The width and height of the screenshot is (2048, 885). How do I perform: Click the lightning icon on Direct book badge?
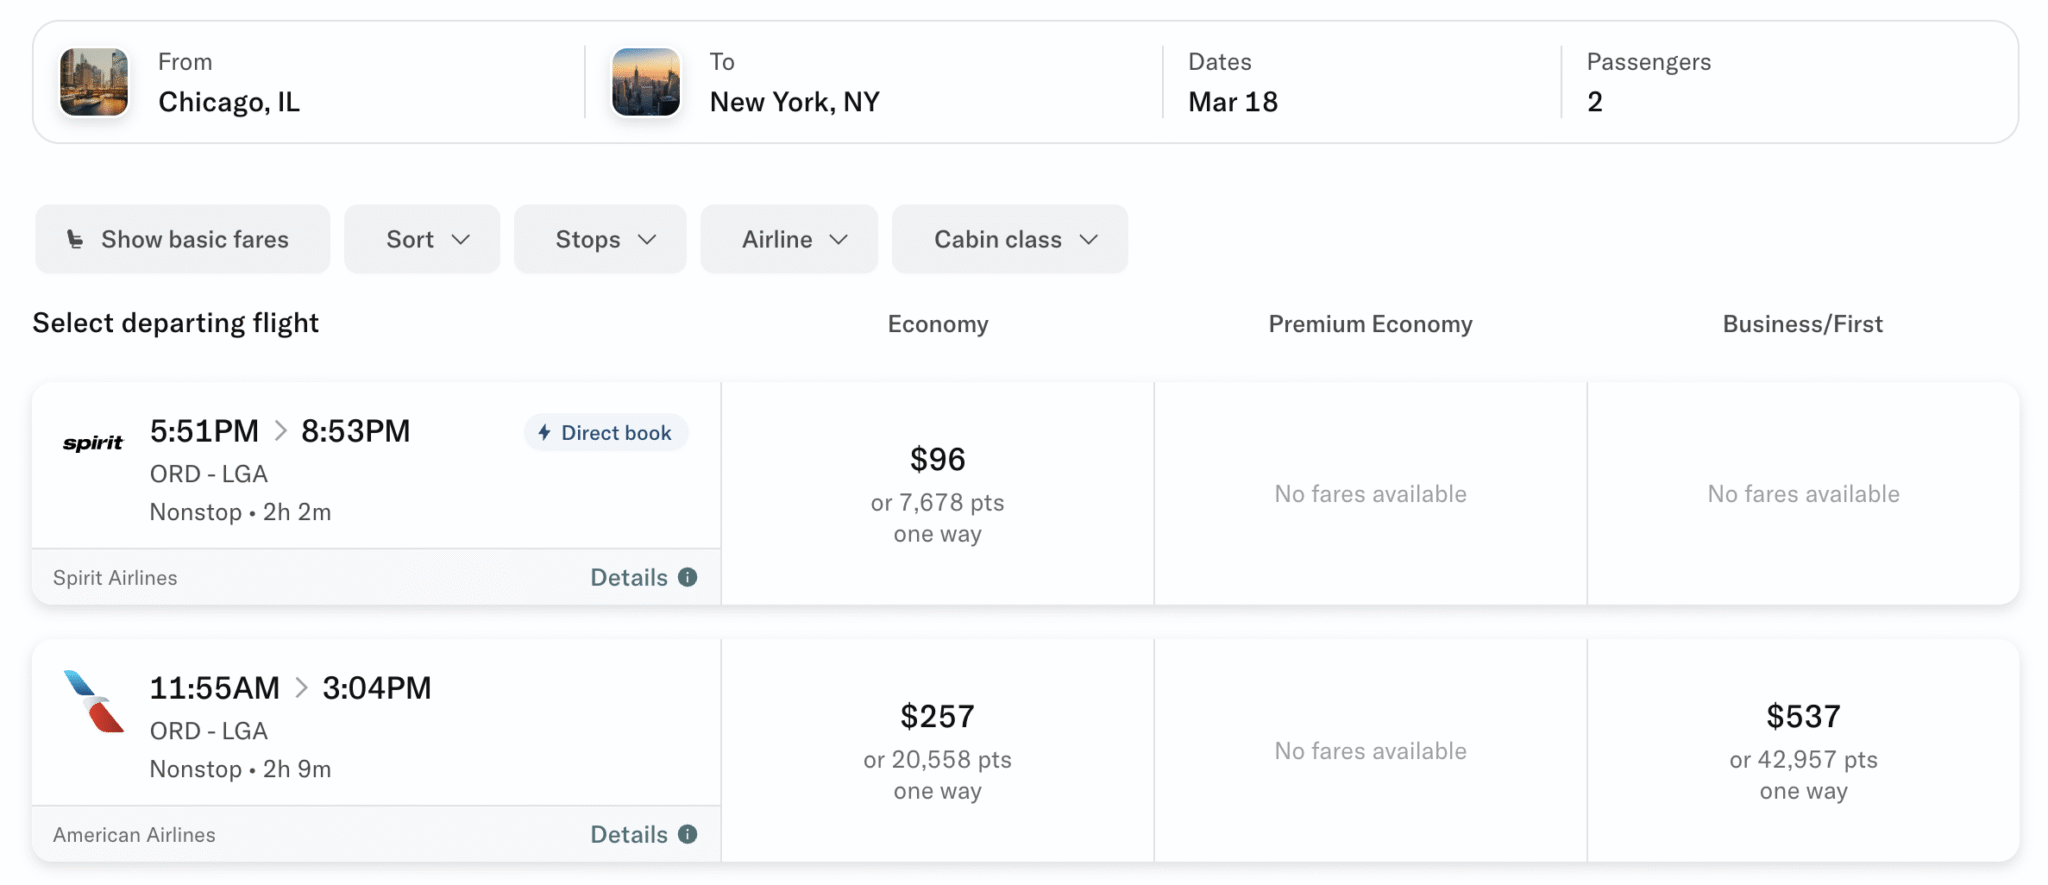[x=543, y=432]
